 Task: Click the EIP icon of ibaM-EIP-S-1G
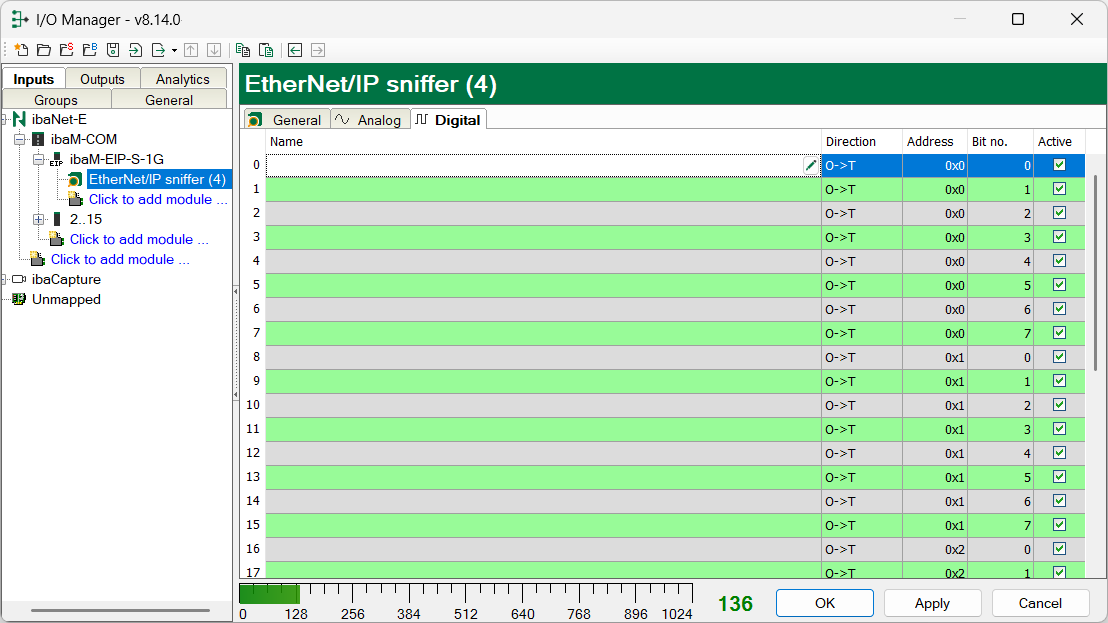[x=57, y=160]
